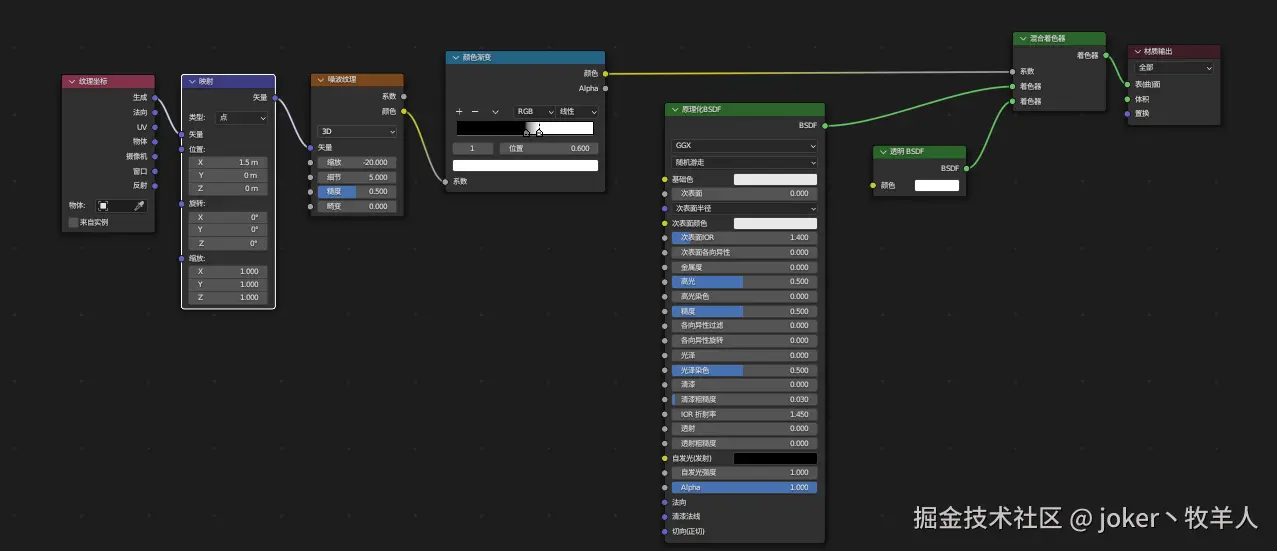Enable the 来自实例 checkbox
Viewport: 1277px width, 551px height.
tap(73, 222)
